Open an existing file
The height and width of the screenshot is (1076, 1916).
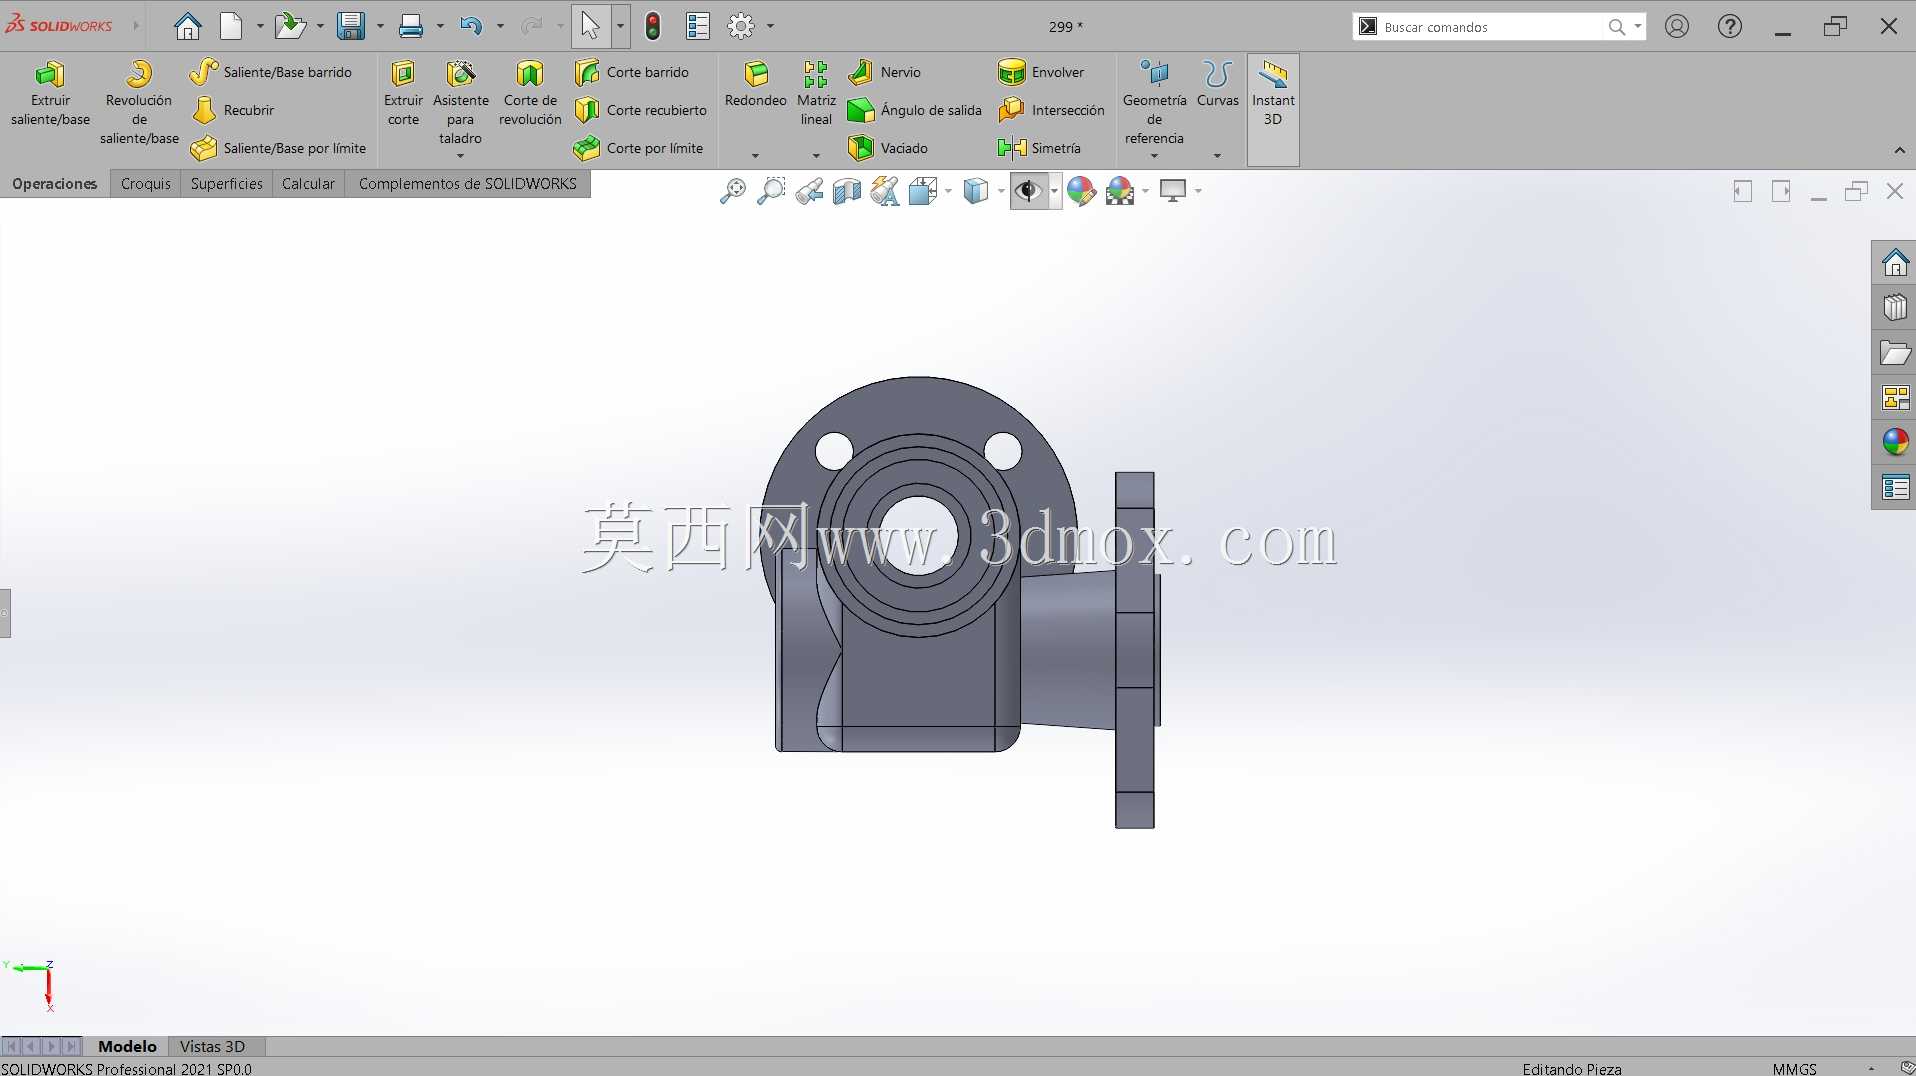pos(290,26)
